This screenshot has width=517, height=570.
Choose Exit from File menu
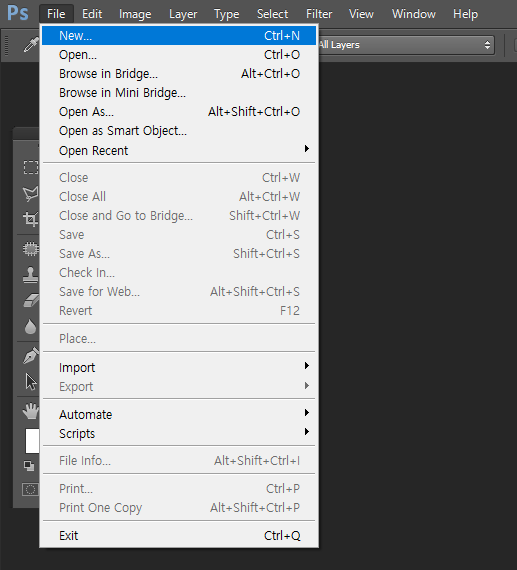point(179,535)
